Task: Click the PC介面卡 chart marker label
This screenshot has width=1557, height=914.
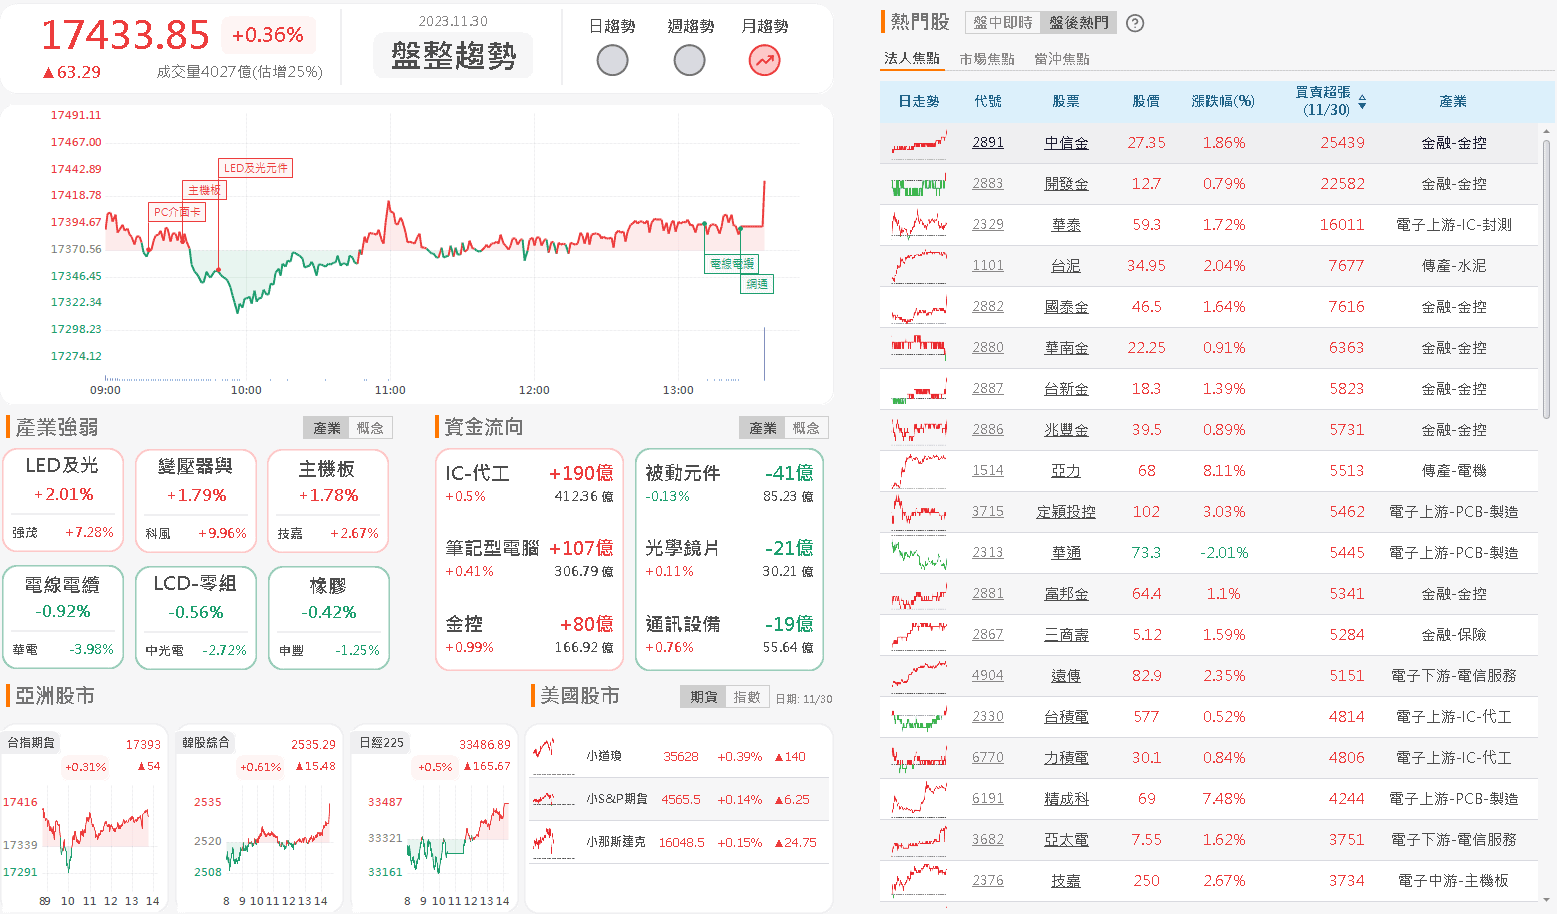Action: (x=177, y=212)
